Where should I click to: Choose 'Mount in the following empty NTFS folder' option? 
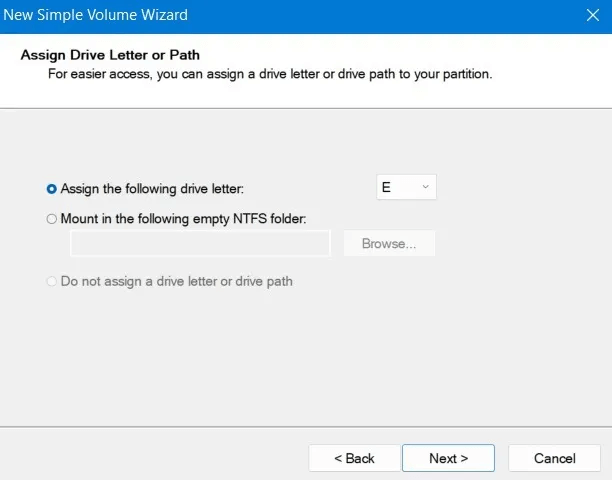(x=52, y=219)
